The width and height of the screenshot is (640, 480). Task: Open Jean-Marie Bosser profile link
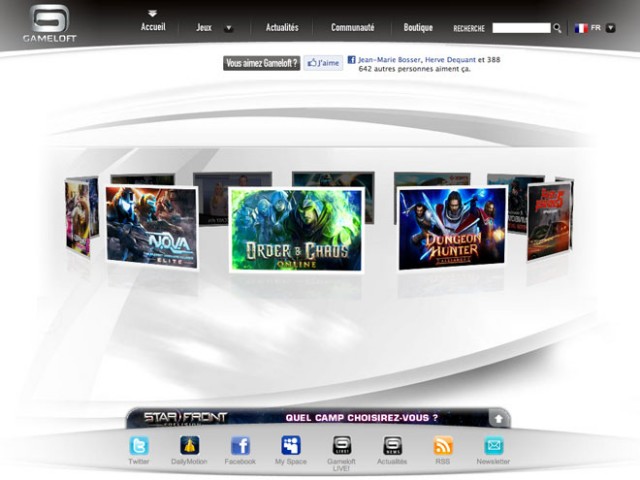(389, 60)
